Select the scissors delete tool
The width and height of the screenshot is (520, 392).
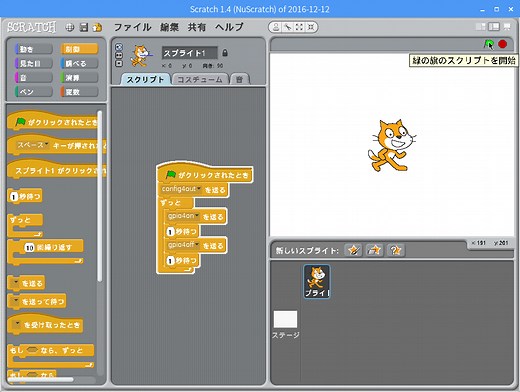point(287,27)
